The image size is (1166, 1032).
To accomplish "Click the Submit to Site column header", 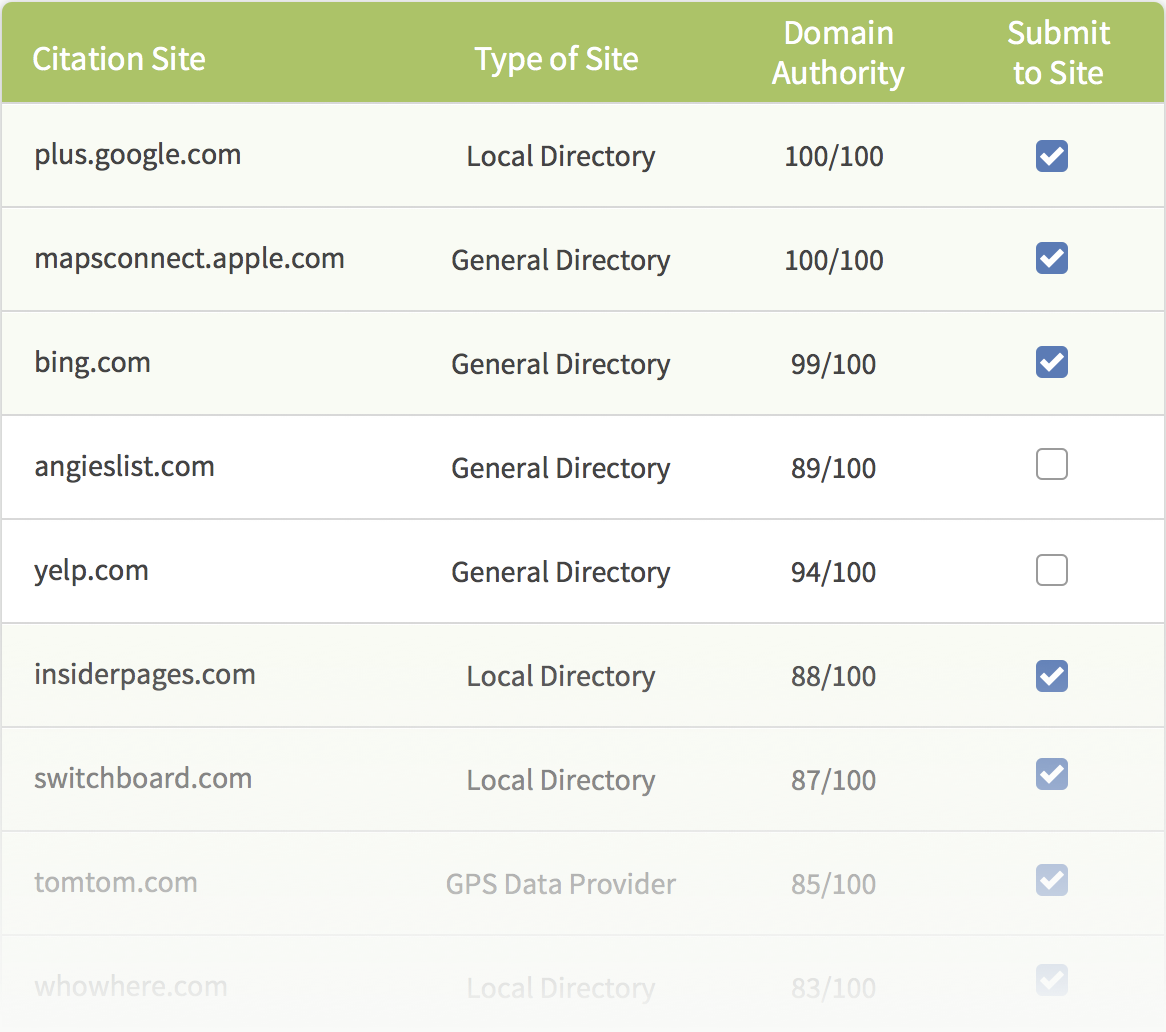I will pyautogui.click(x=1058, y=54).
